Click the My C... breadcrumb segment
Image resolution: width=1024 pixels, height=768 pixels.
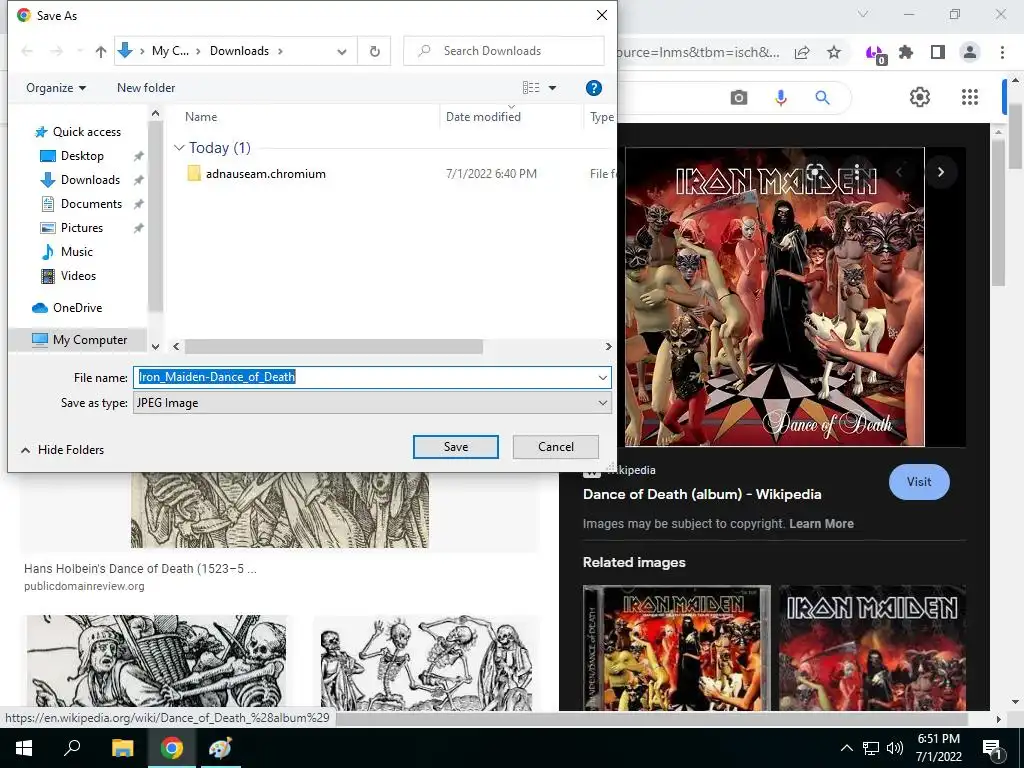click(x=170, y=51)
